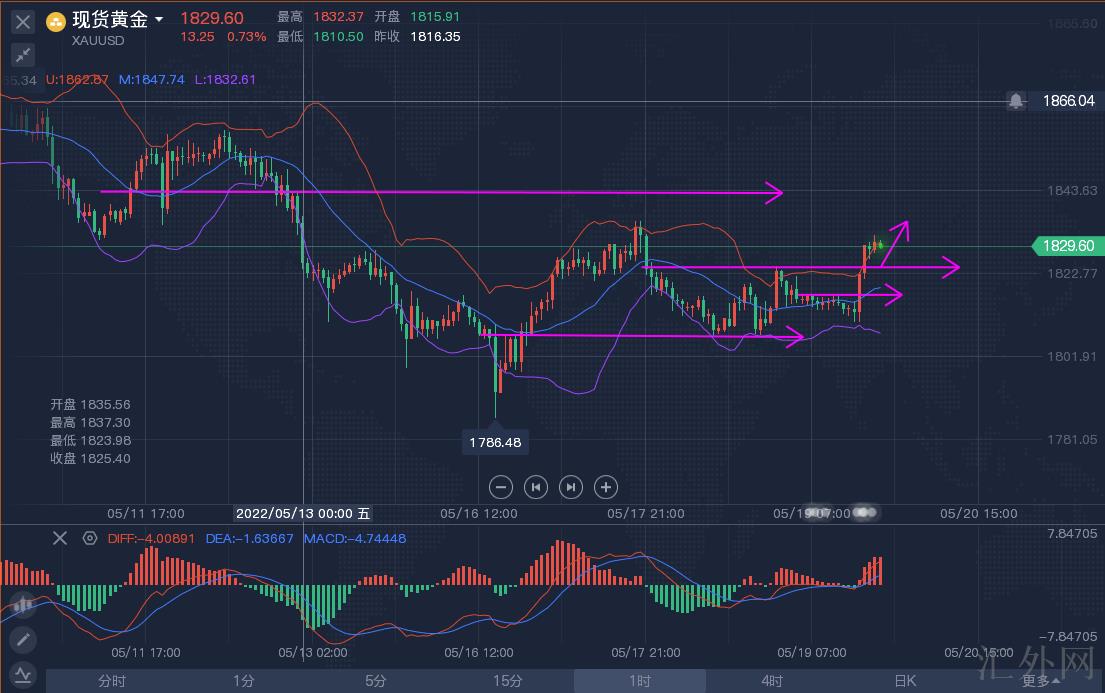
Task: Zoom out chart with minus button
Action: pyautogui.click(x=502, y=487)
